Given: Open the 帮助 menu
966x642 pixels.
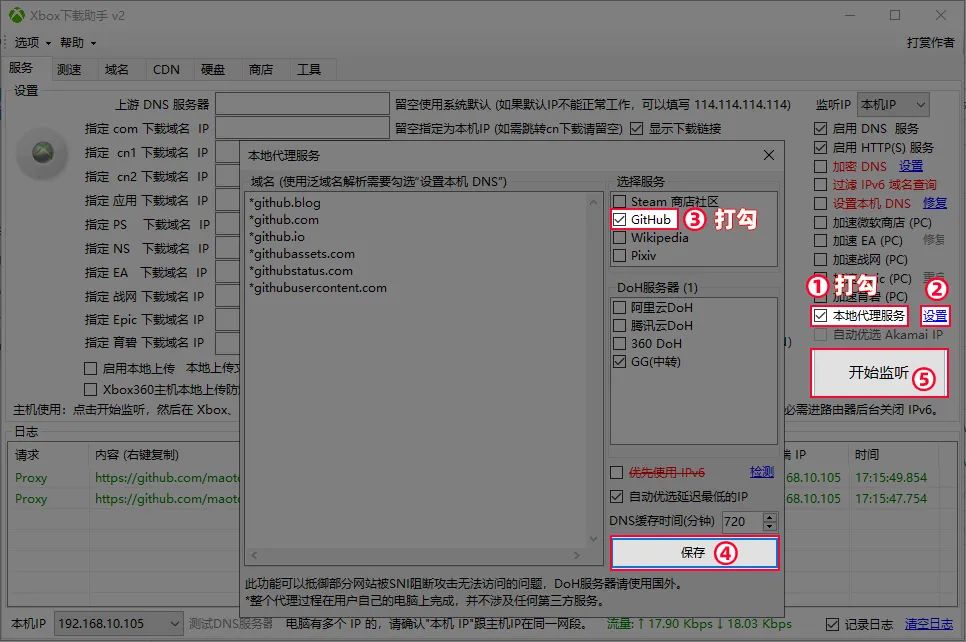Looking at the screenshot, I should 77,43.
